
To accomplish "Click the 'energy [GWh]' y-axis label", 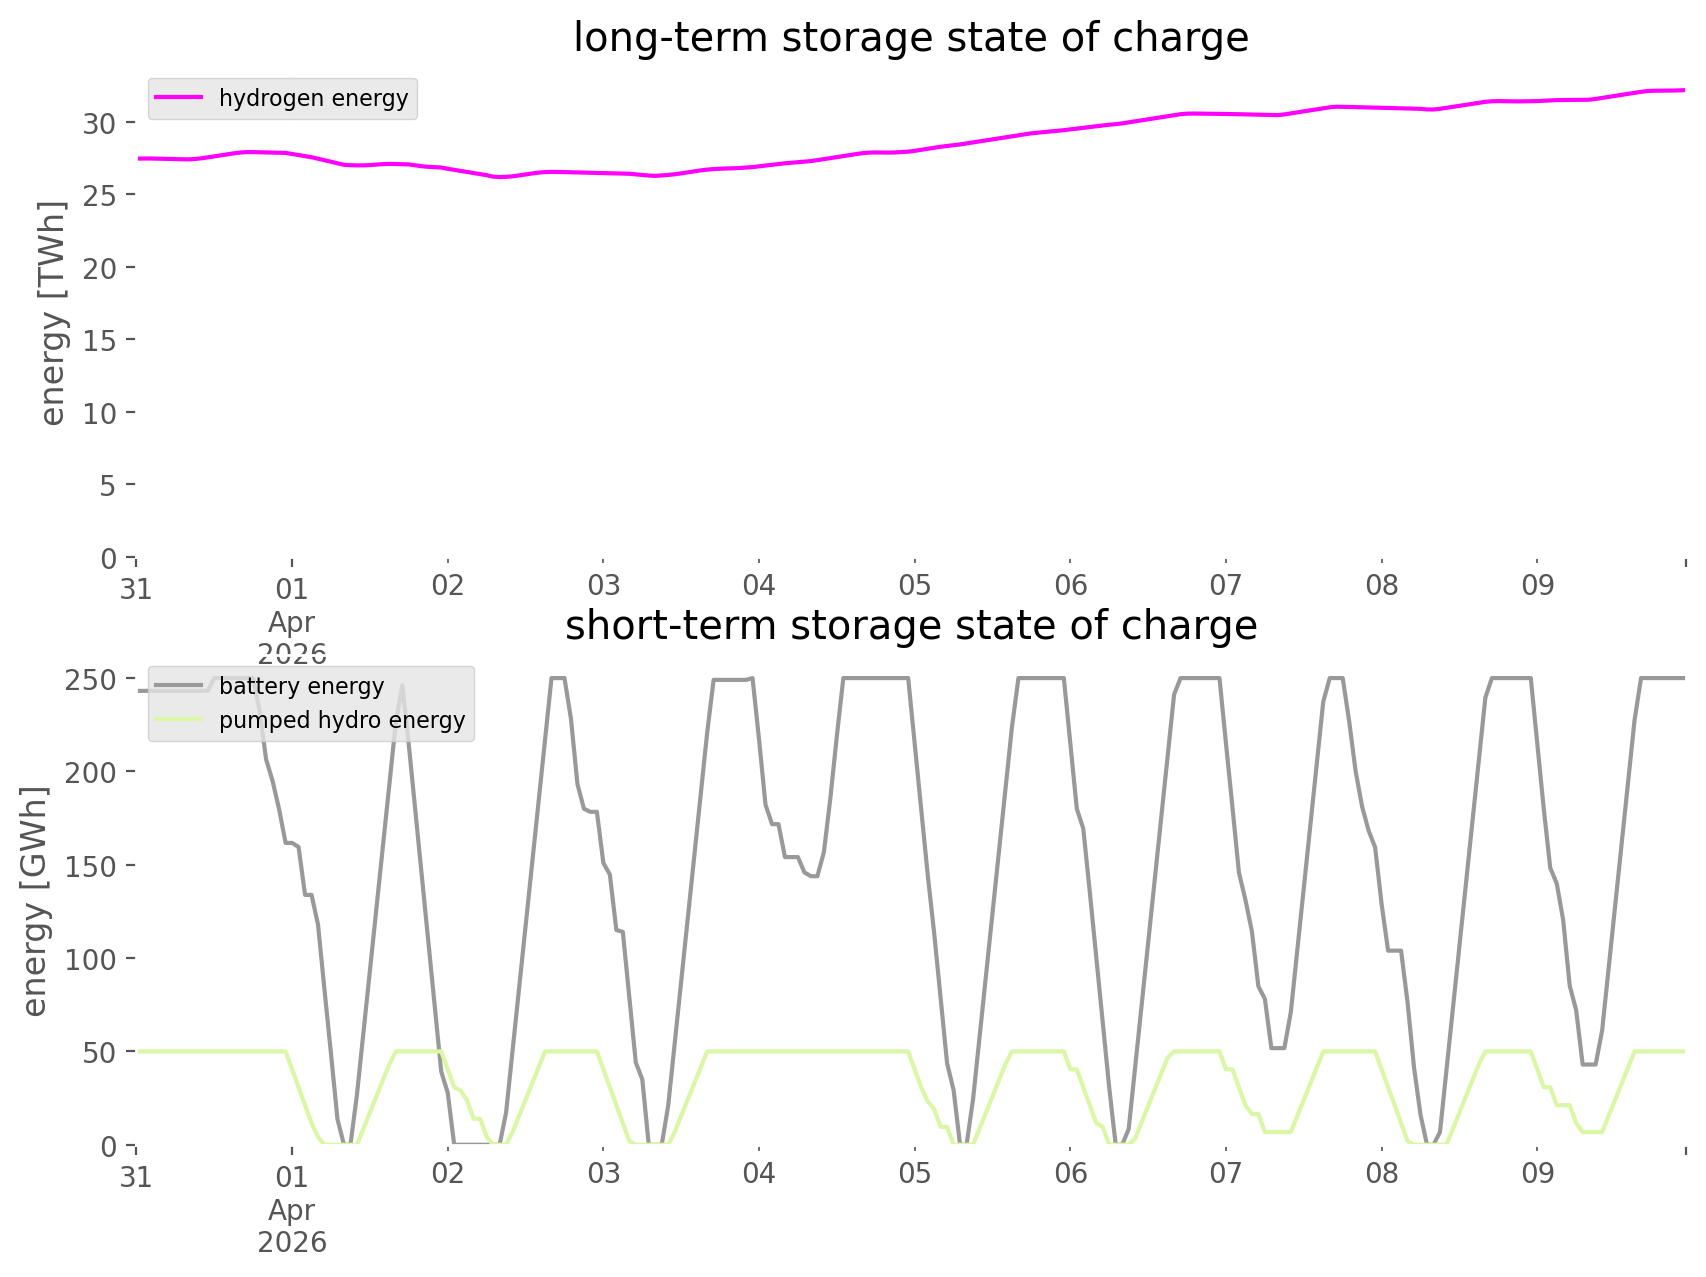I will click(x=34, y=901).
